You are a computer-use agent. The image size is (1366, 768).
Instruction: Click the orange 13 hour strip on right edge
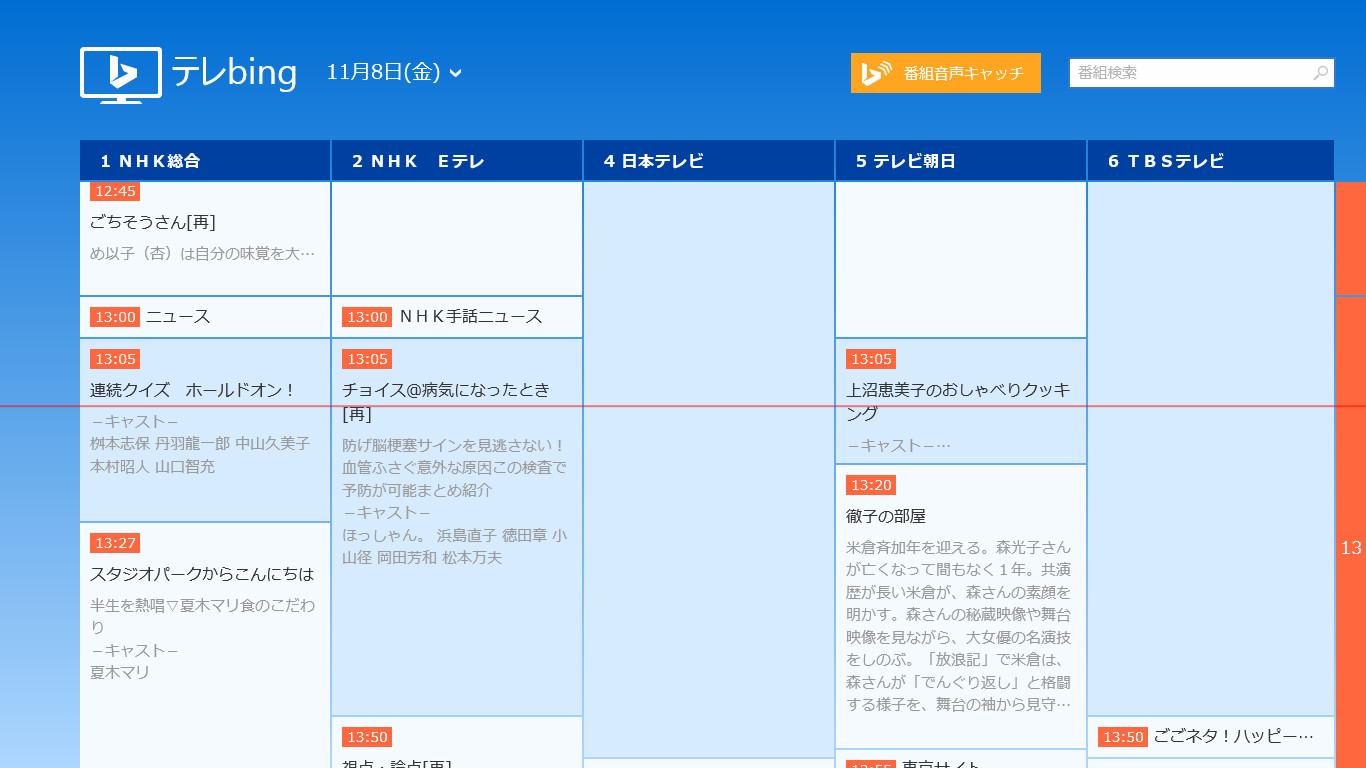coord(1352,550)
